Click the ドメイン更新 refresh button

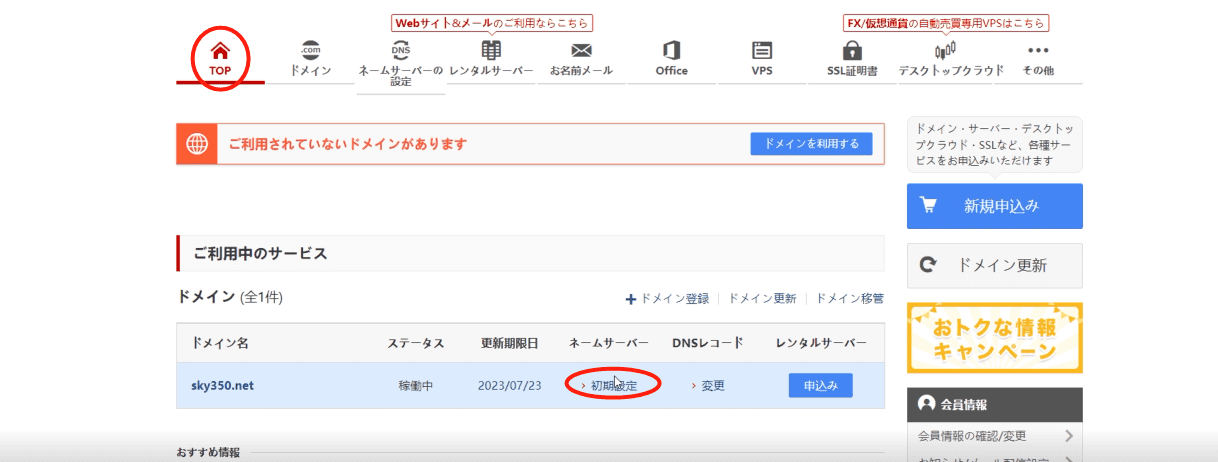click(994, 266)
